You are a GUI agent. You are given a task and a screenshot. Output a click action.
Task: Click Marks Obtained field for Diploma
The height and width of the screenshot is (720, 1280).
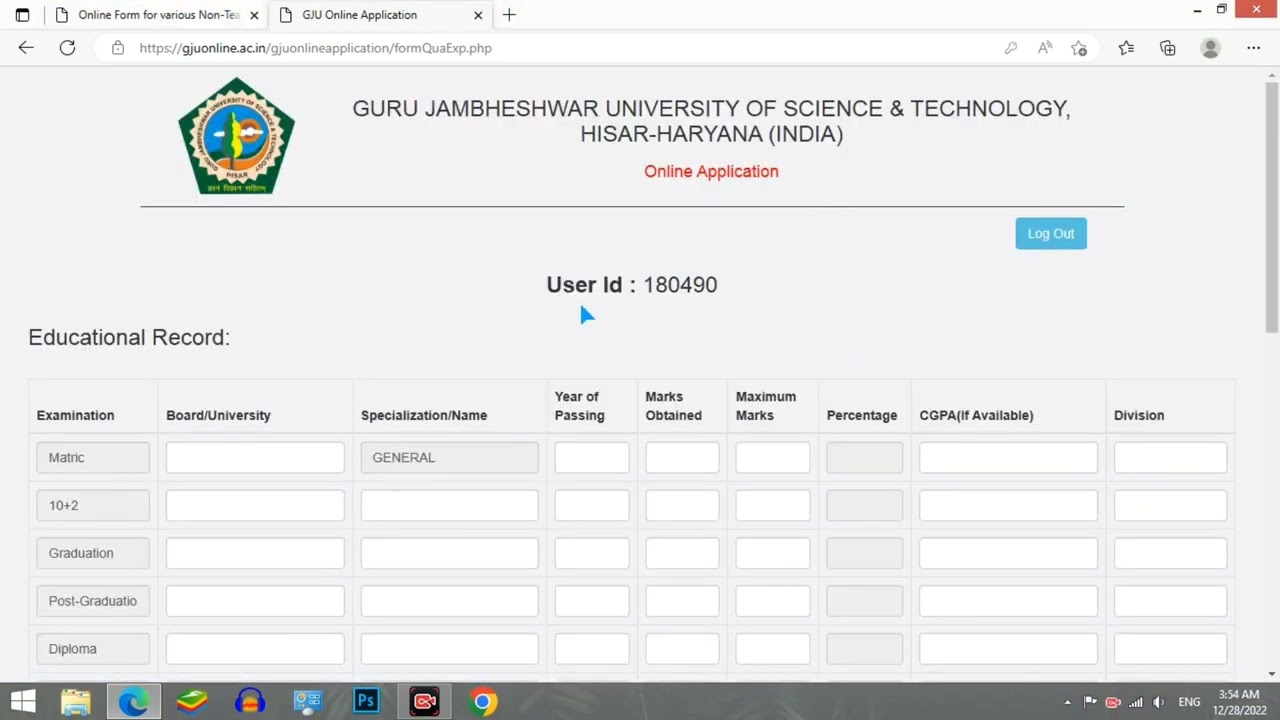point(682,649)
